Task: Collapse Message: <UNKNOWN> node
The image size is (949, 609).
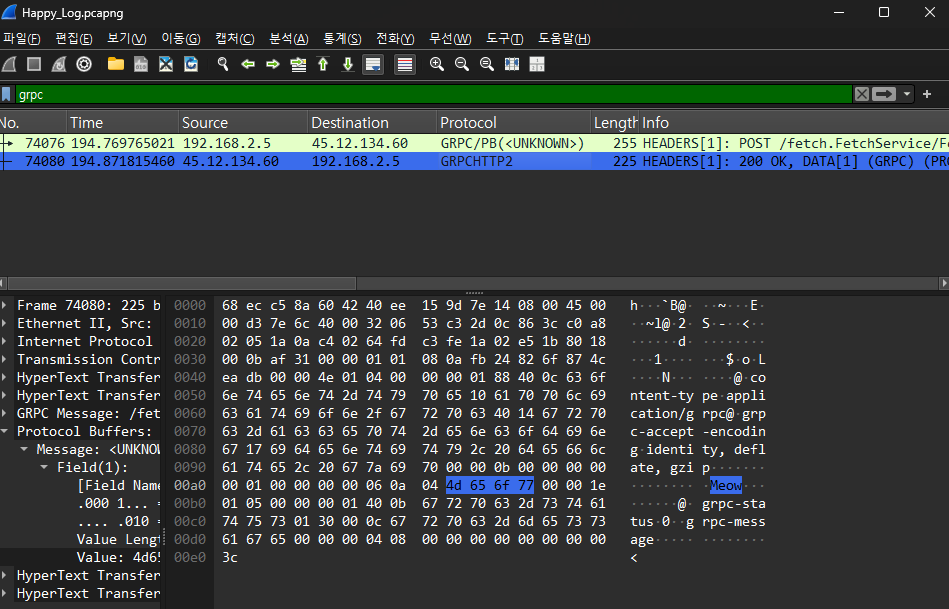Action: pyautogui.click(x=24, y=450)
